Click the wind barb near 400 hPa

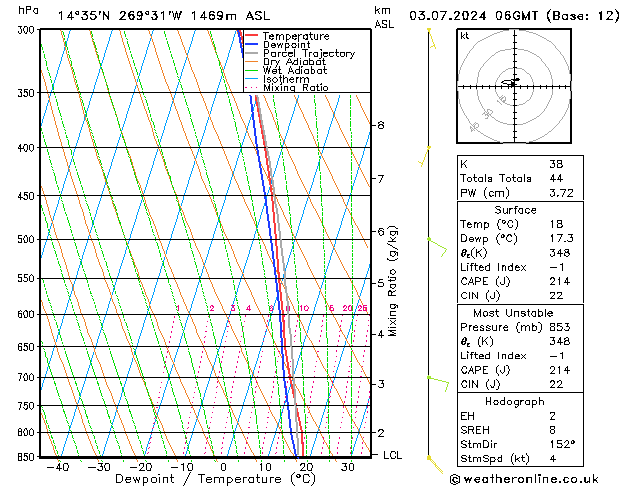click(425, 156)
